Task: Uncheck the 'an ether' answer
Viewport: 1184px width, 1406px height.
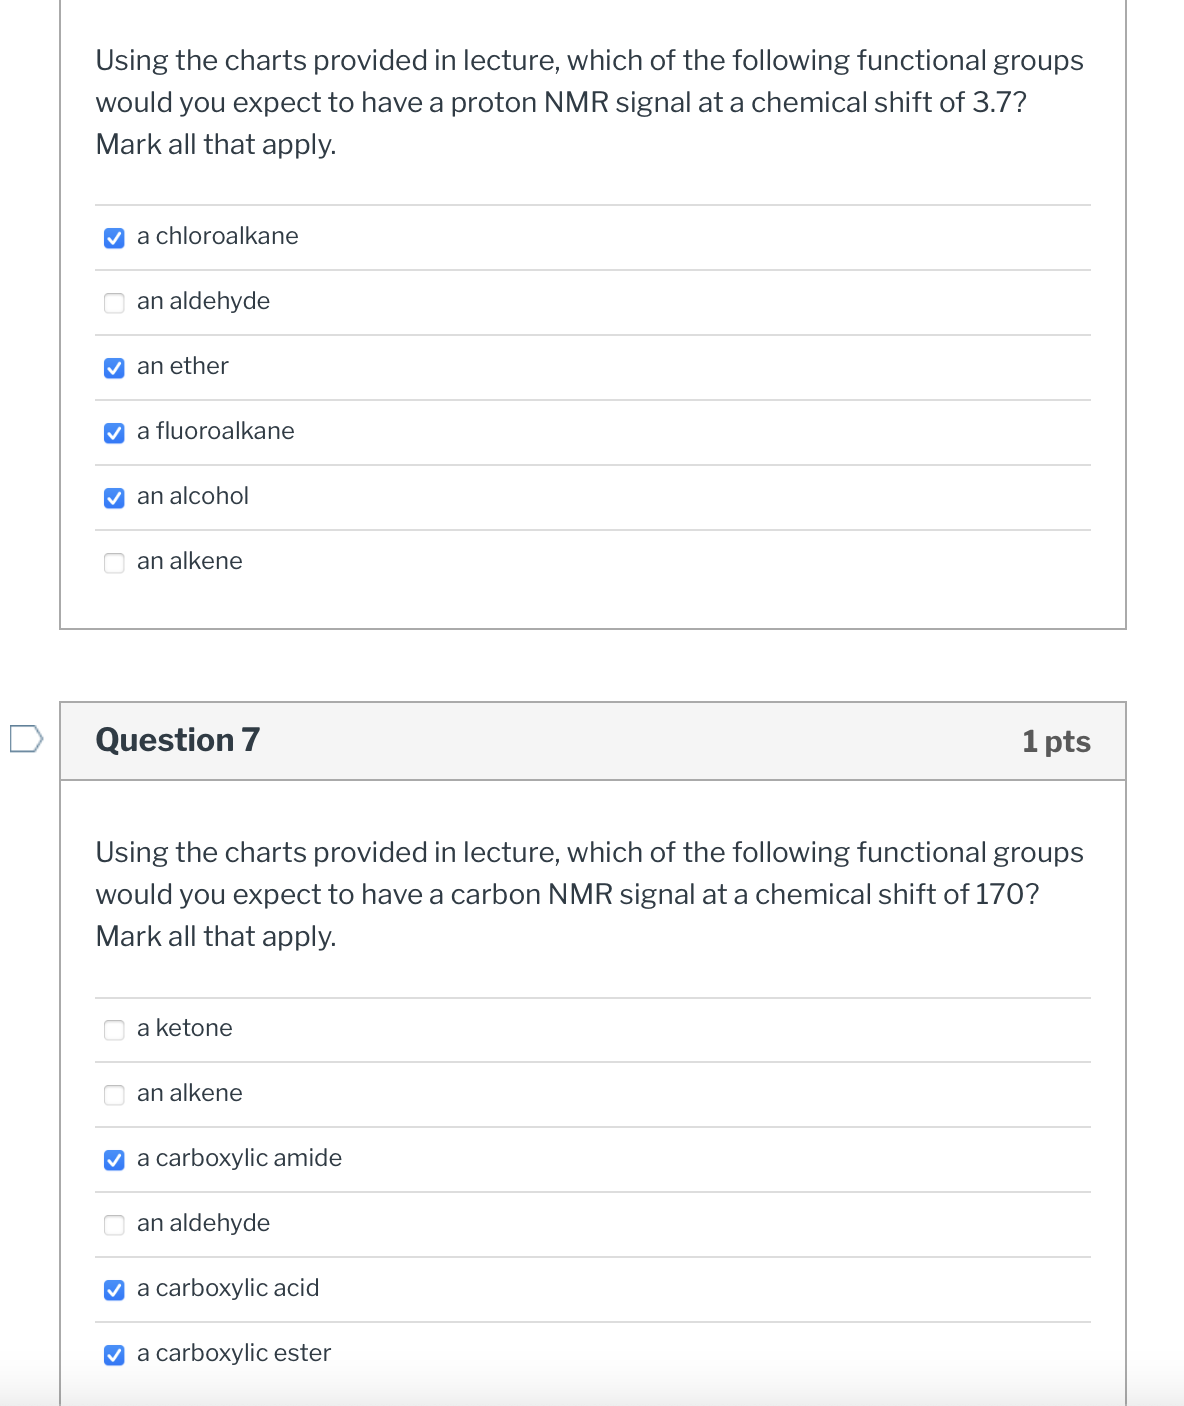Action: point(114,368)
